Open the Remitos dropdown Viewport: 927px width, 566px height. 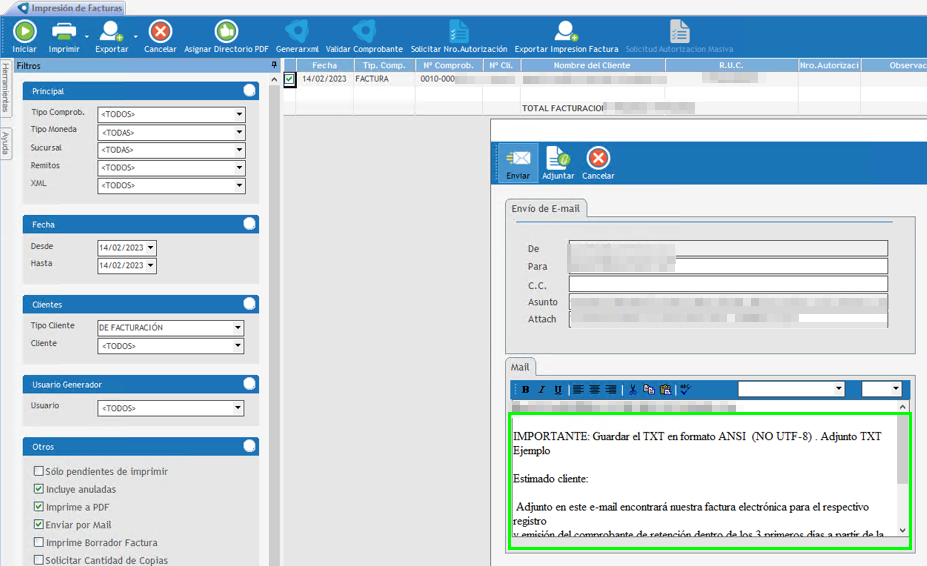[239, 167]
